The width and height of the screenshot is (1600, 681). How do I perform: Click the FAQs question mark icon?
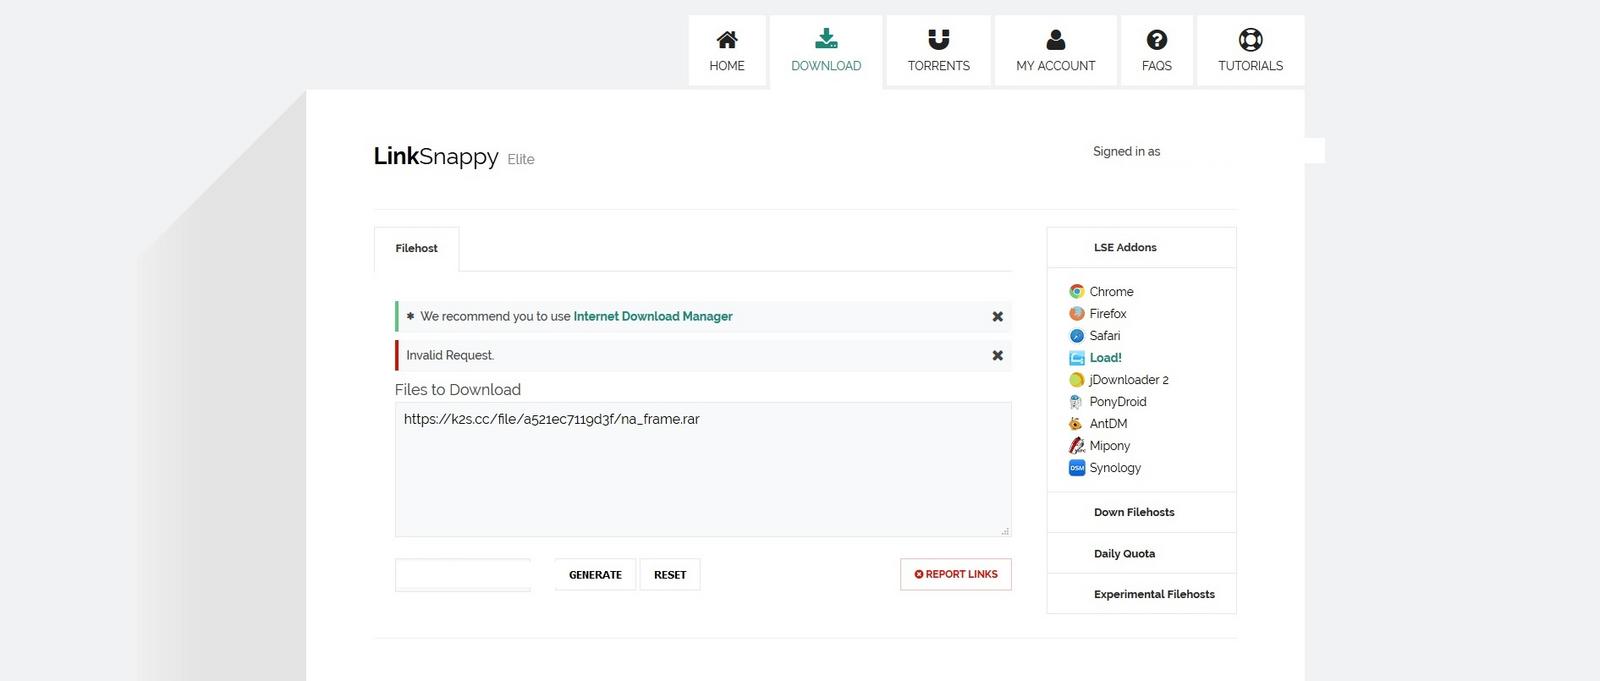(x=1156, y=39)
